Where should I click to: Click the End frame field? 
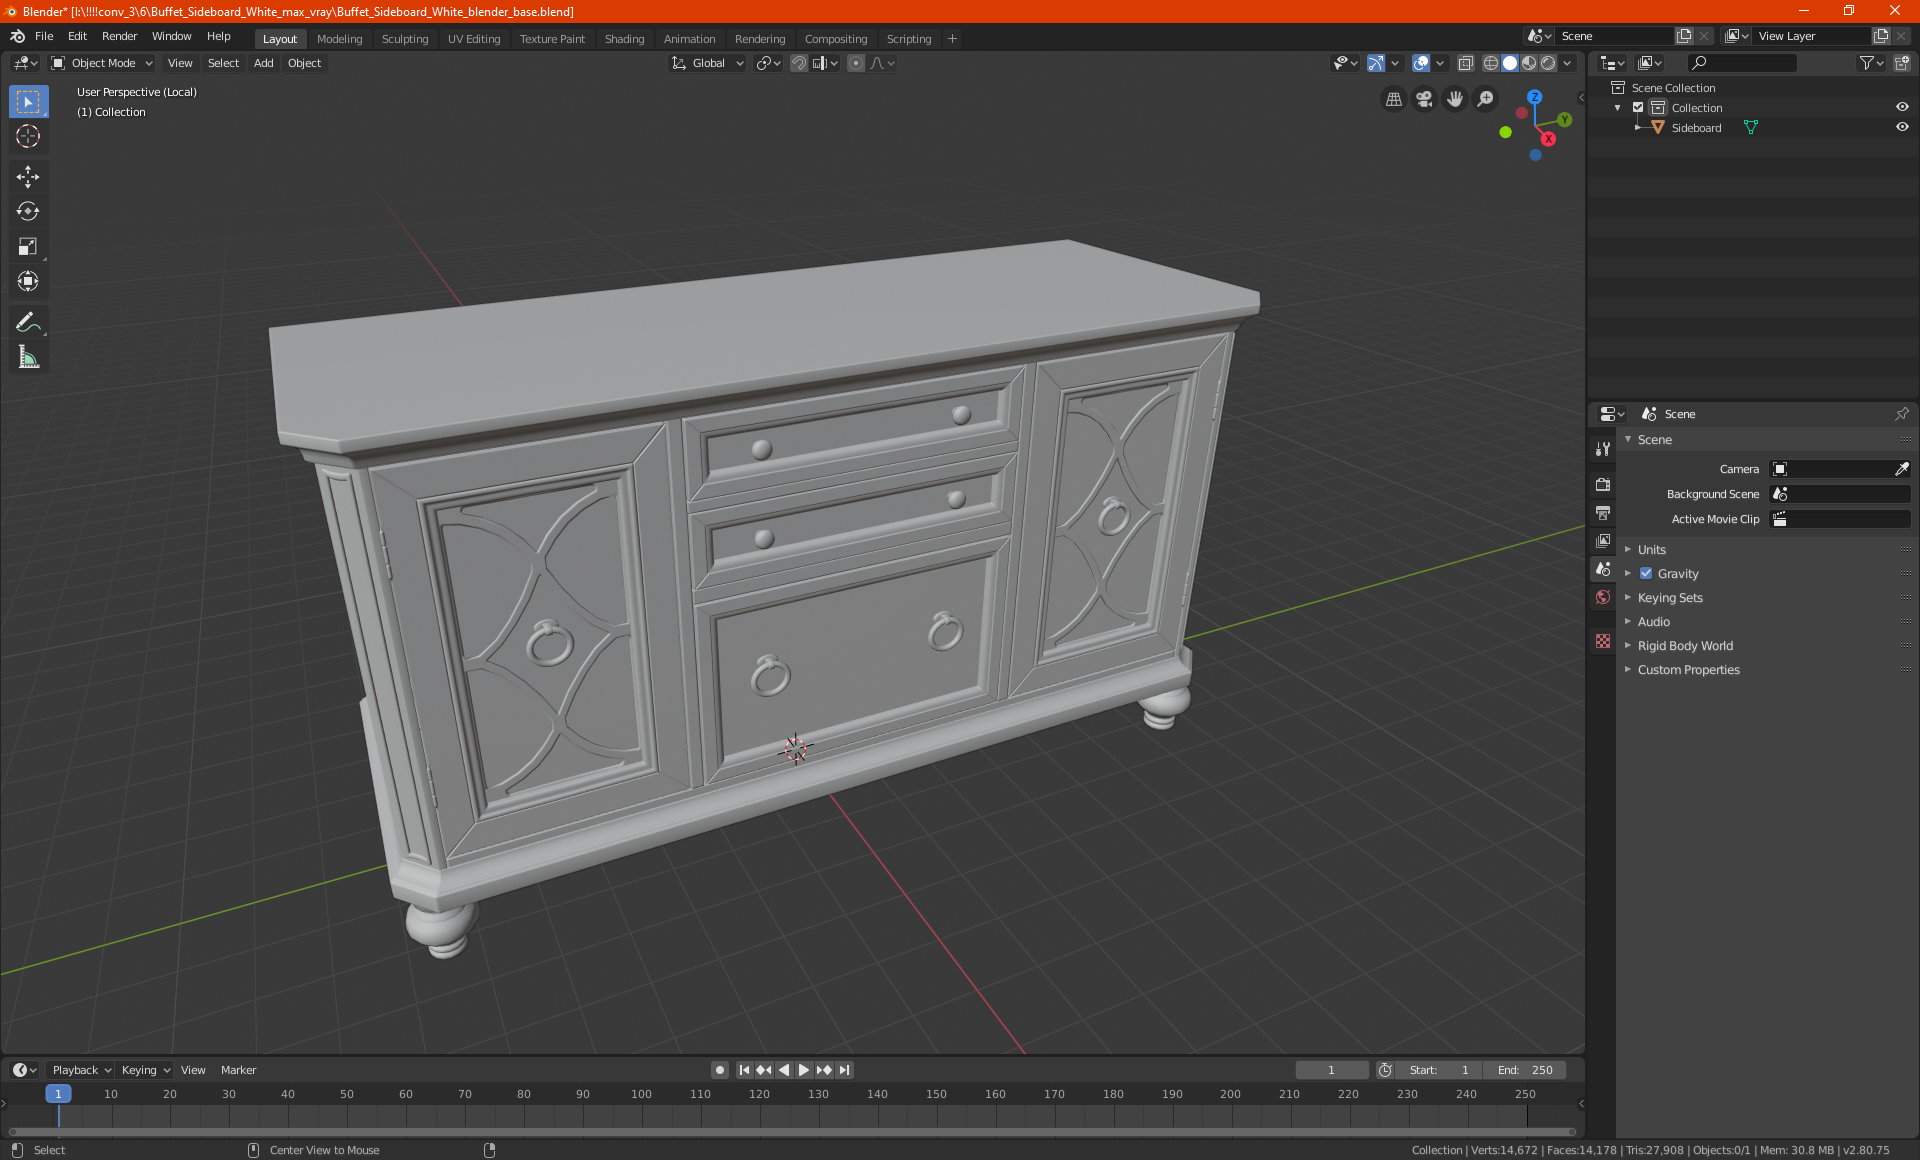pos(1525,1070)
